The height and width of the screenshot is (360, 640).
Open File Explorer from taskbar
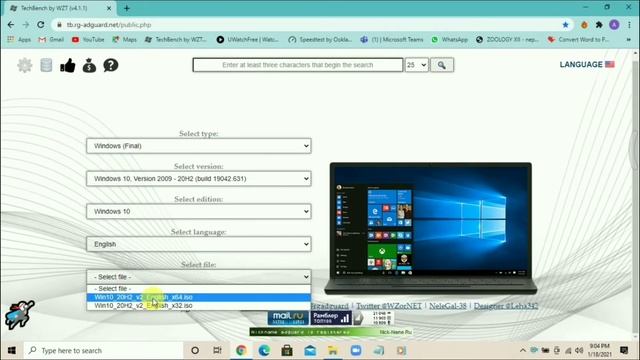tap(333, 350)
